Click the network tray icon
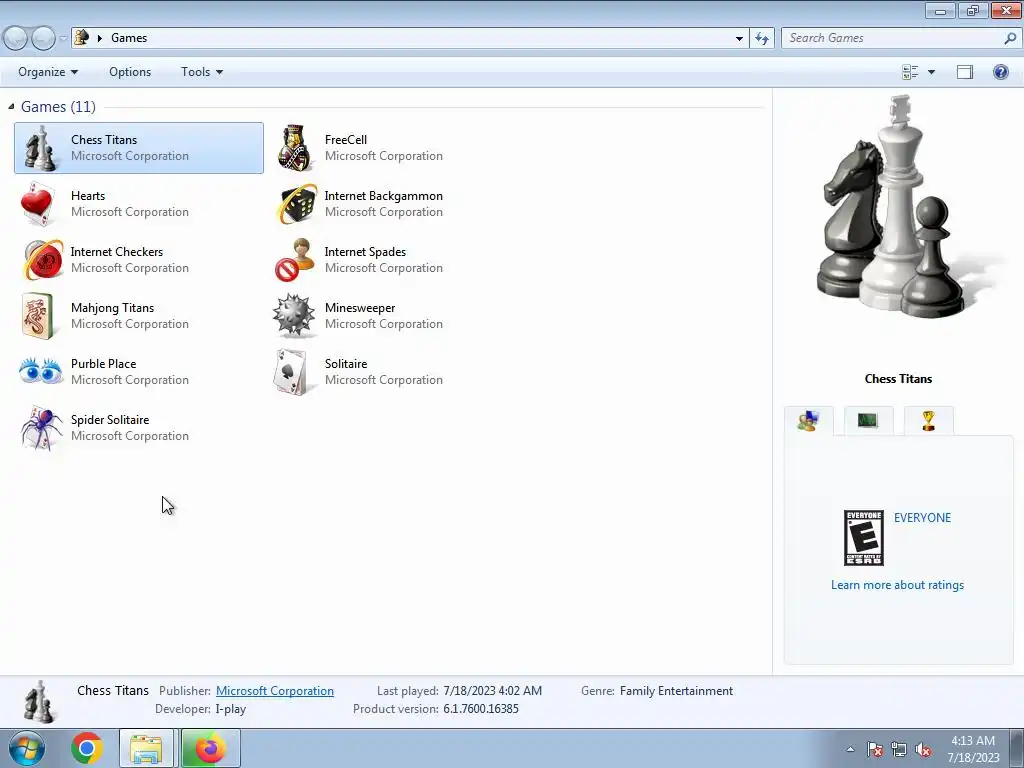The height and width of the screenshot is (768, 1024). (899, 750)
